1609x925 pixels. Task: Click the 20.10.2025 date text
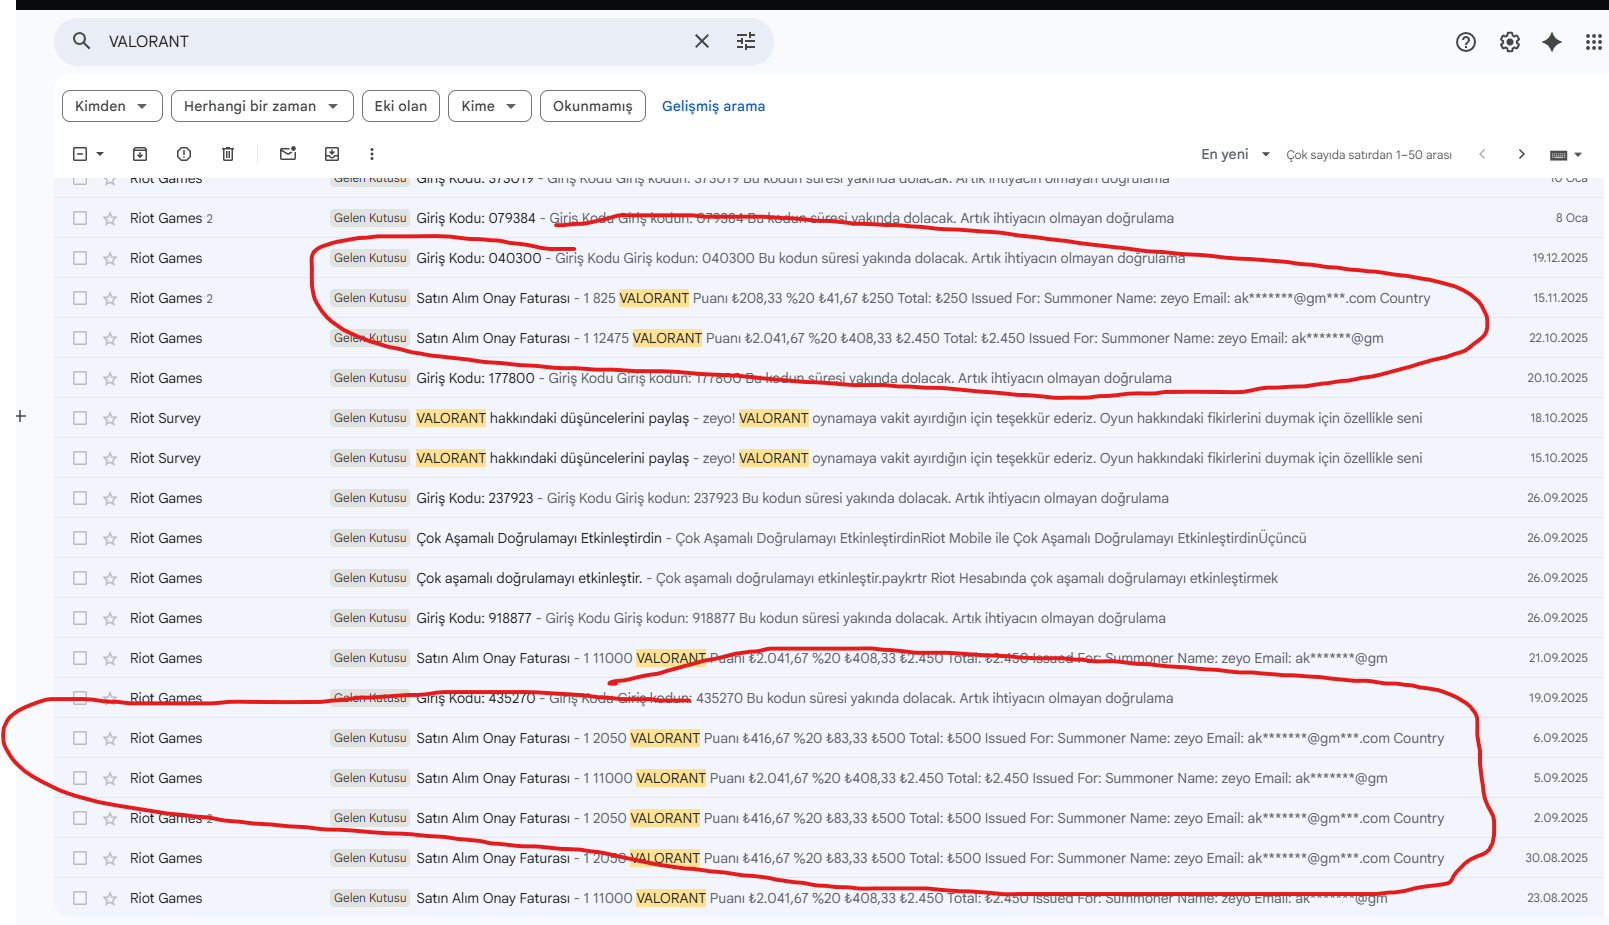[x=1557, y=378]
